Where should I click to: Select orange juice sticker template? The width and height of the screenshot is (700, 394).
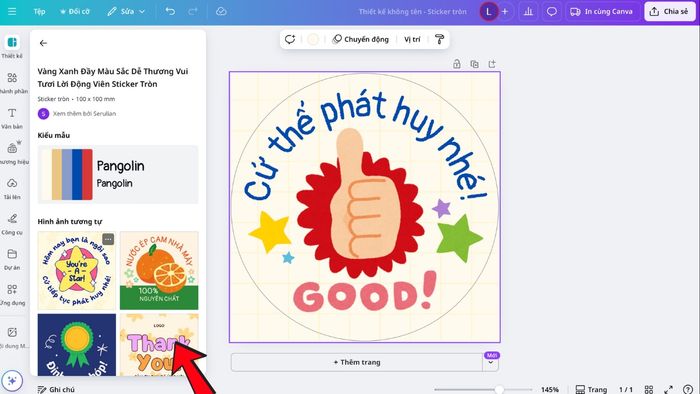[159, 270]
